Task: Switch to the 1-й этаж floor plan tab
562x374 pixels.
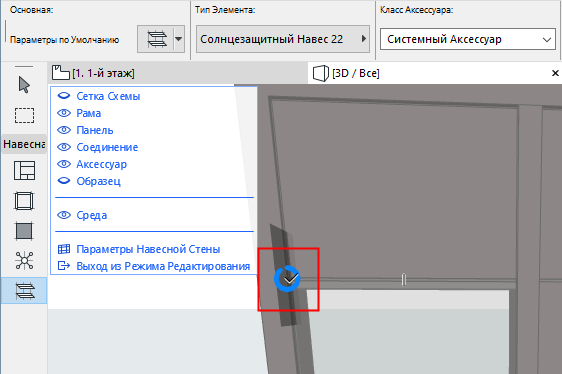Action: [x=177, y=73]
